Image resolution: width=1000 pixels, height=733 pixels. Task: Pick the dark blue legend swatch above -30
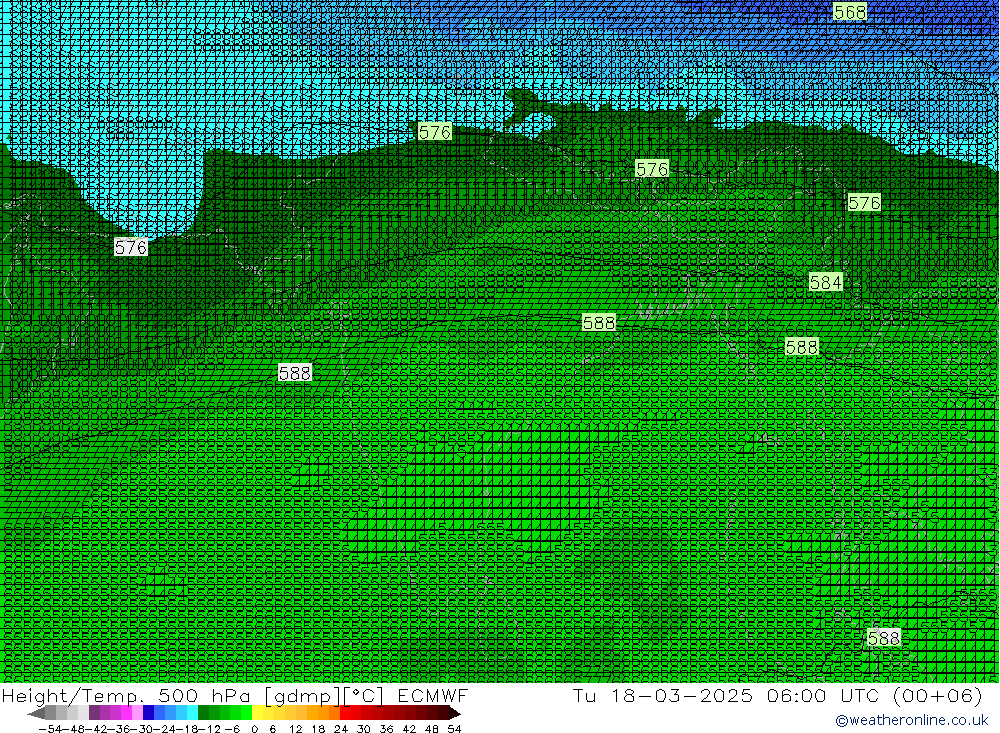click(149, 713)
